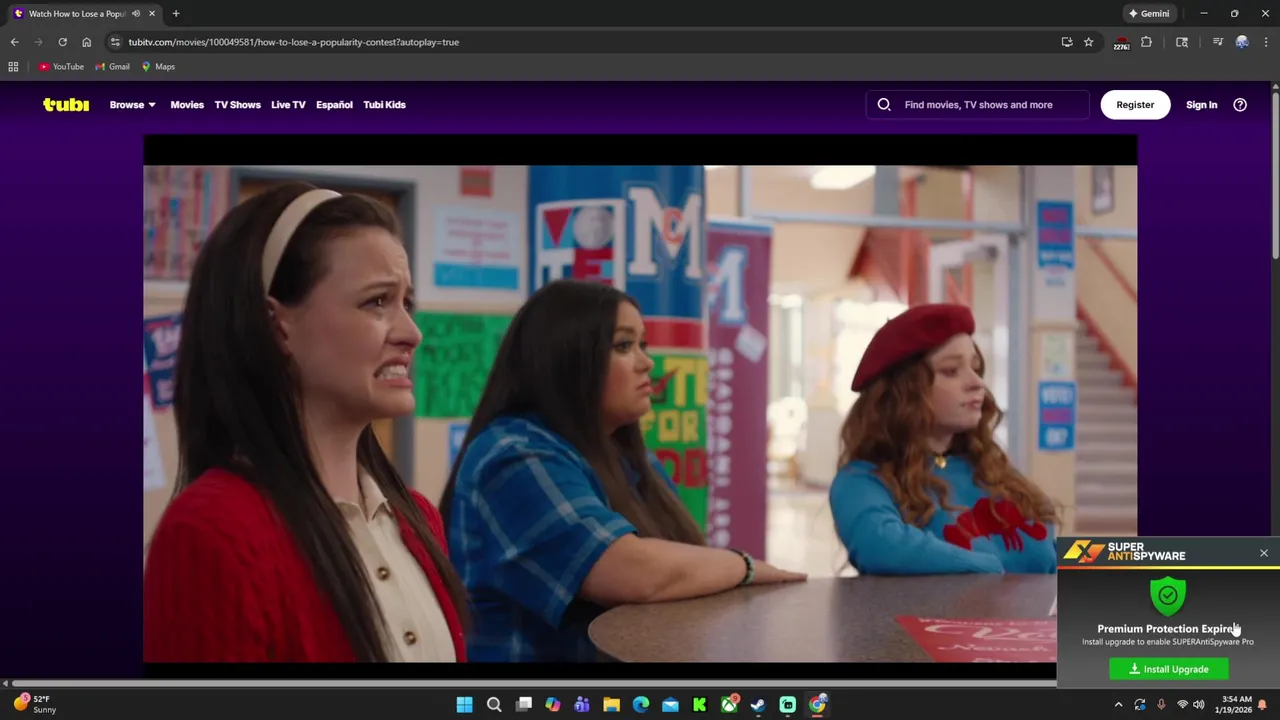Open Xbox app from taskbar
The image size is (1280, 720).
[729, 705]
